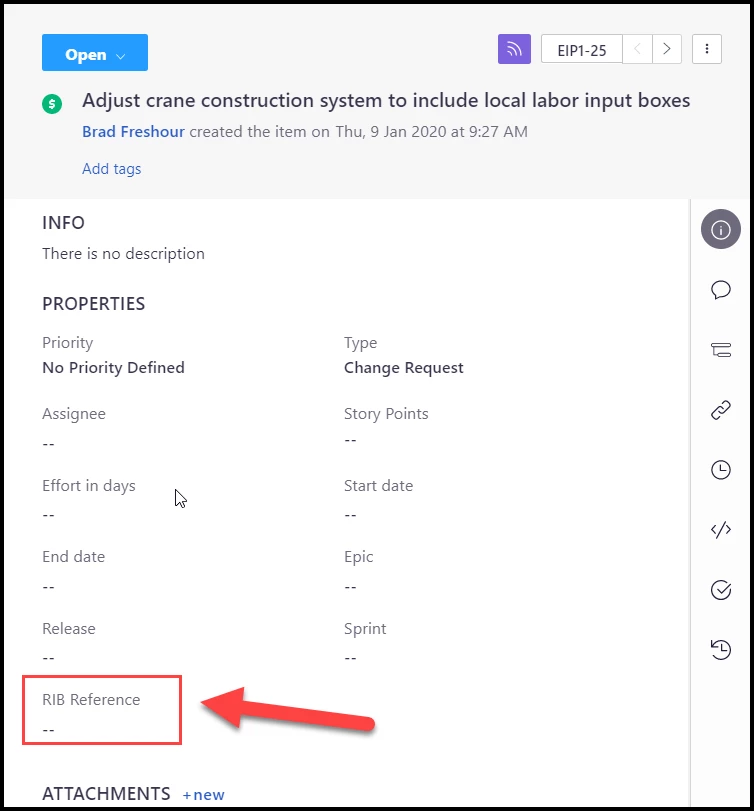Open the subitems list icon in sidebar
The image size is (754, 811).
(x=720, y=350)
